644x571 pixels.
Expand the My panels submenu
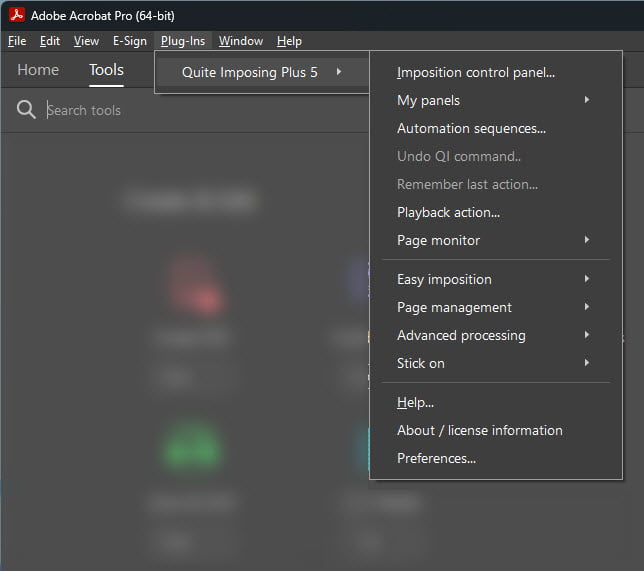click(496, 100)
